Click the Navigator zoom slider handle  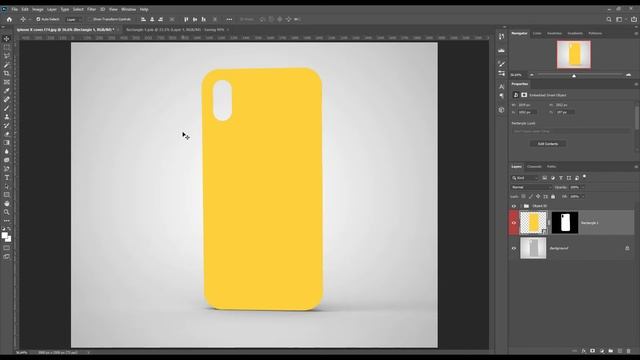click(574, 76)
